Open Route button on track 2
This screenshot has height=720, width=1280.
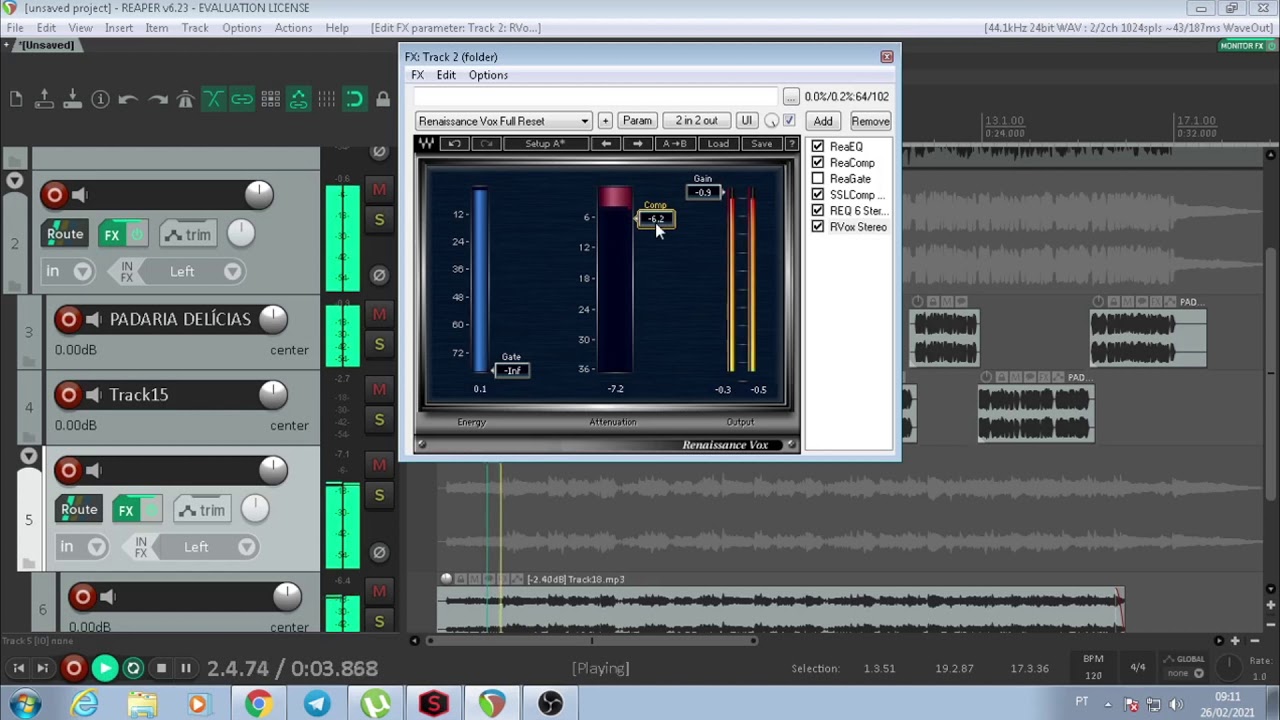(65, 235)
